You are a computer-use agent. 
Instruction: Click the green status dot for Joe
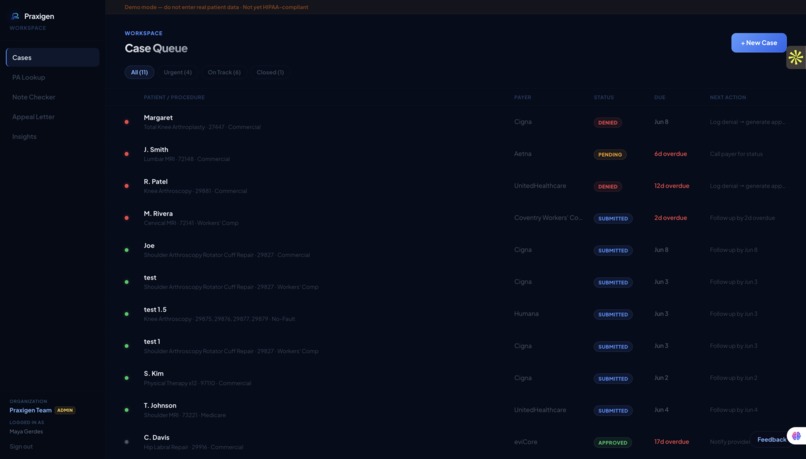[x=126, y=250]
